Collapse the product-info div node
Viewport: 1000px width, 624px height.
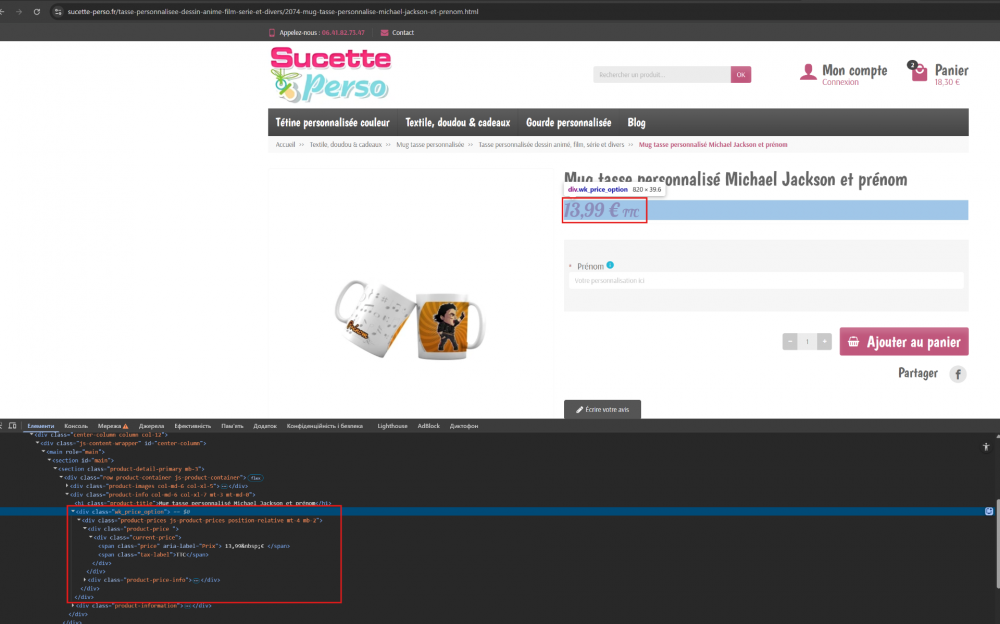[67, 494]
